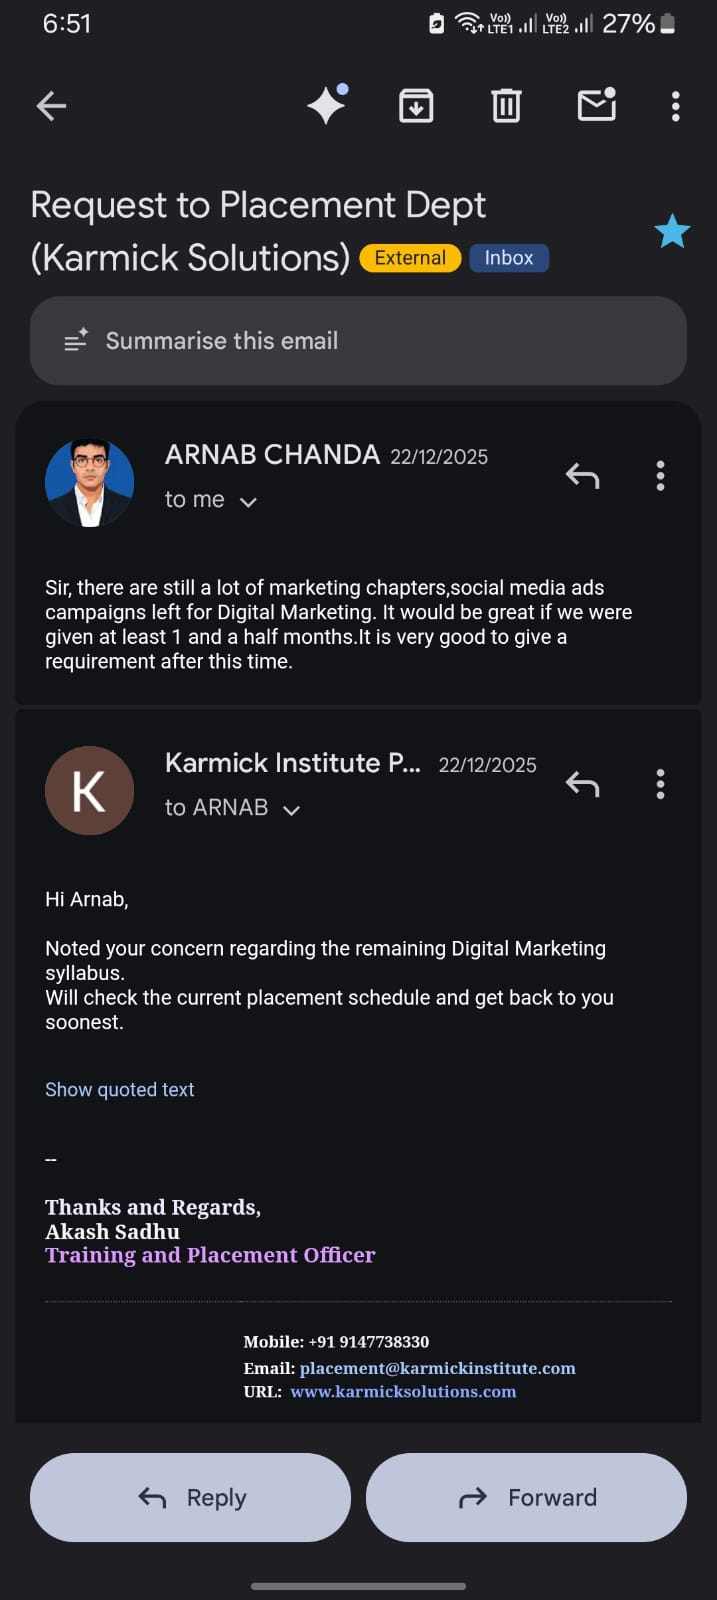Go back using the arrow icon
The height and width of the screenshot is (1600, 717).
coord(51,105)
